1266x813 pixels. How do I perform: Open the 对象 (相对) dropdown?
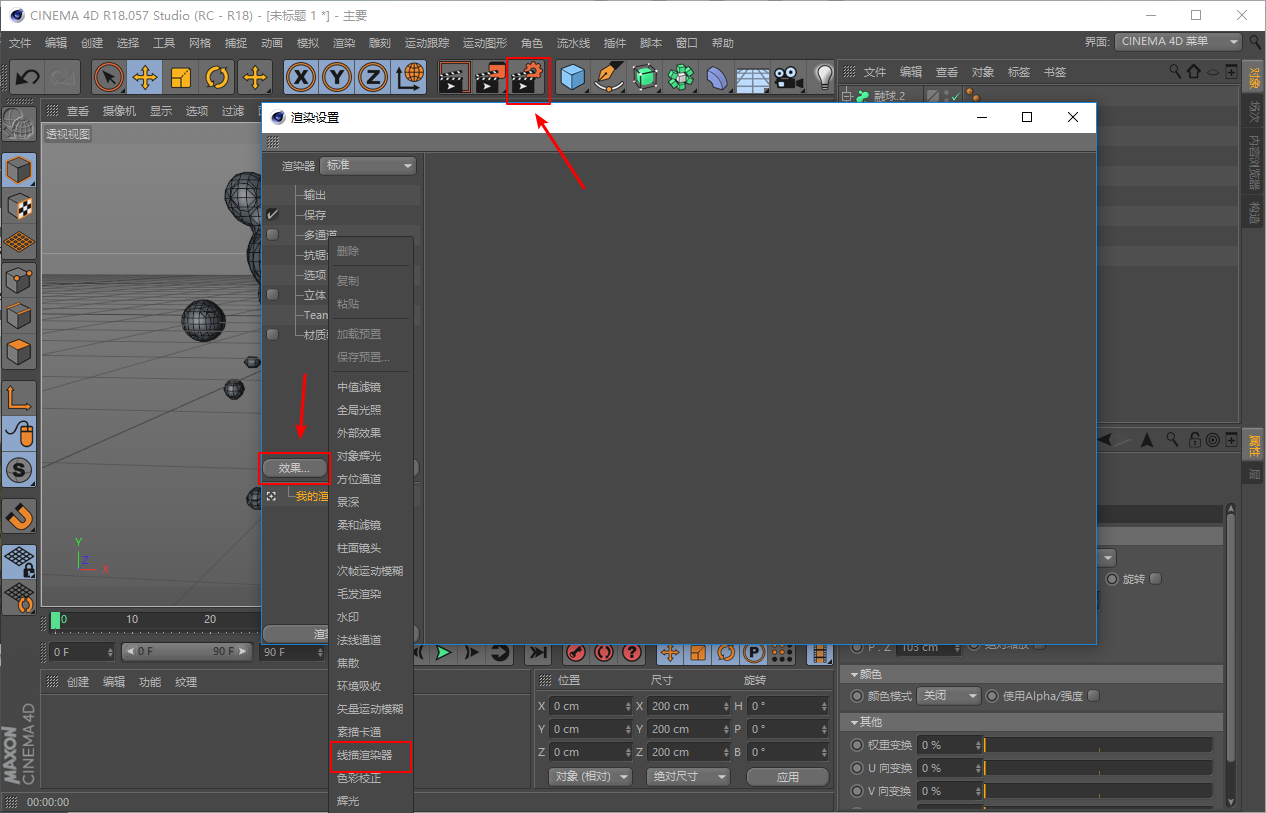tap(591, 776)
